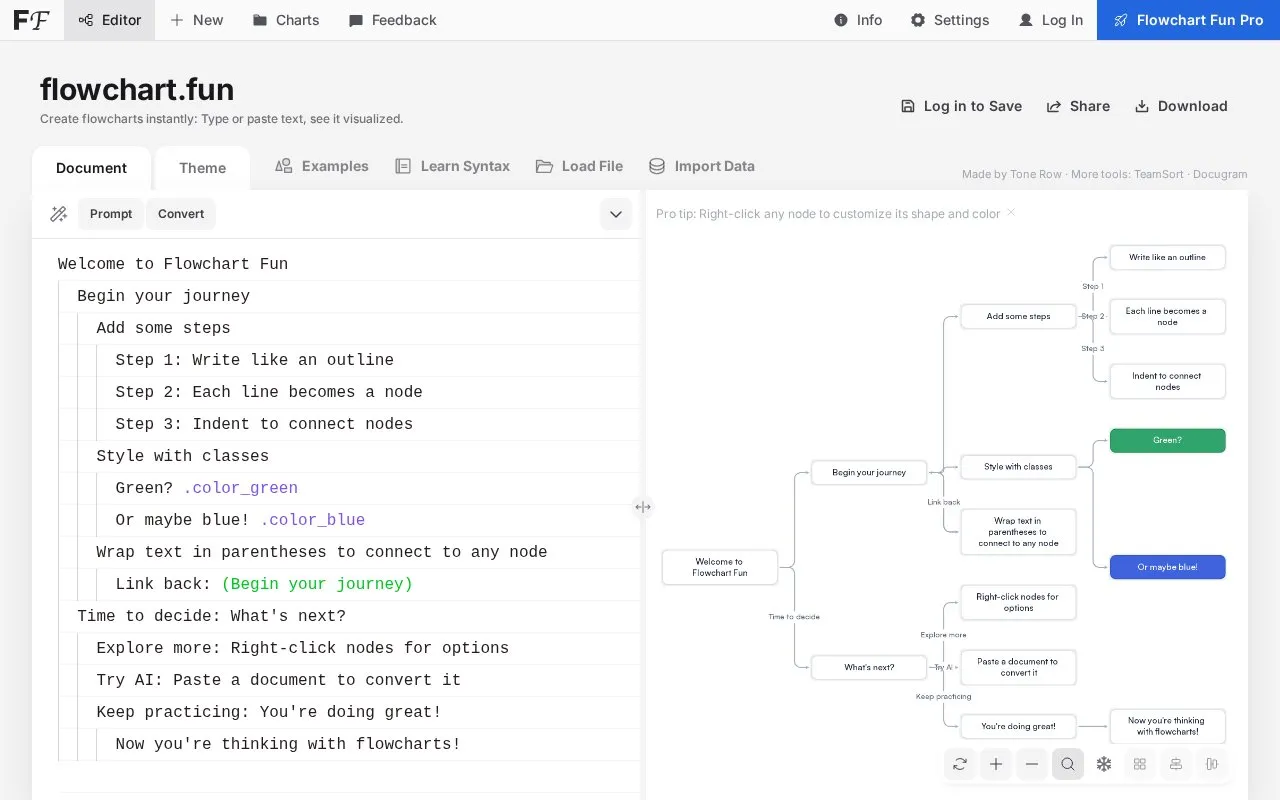Click the panel resize handle
The width and height of the screenshot is (1280, 800).
point(643,507)
